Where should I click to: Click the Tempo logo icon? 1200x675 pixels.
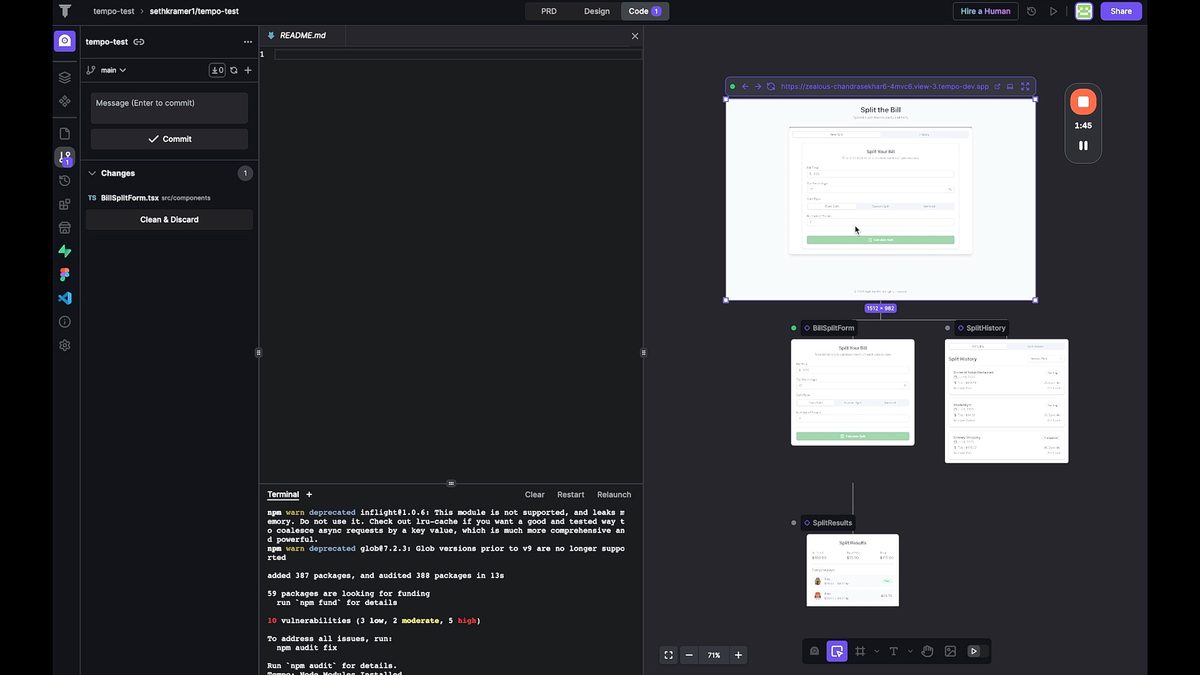tap(65, 11)
